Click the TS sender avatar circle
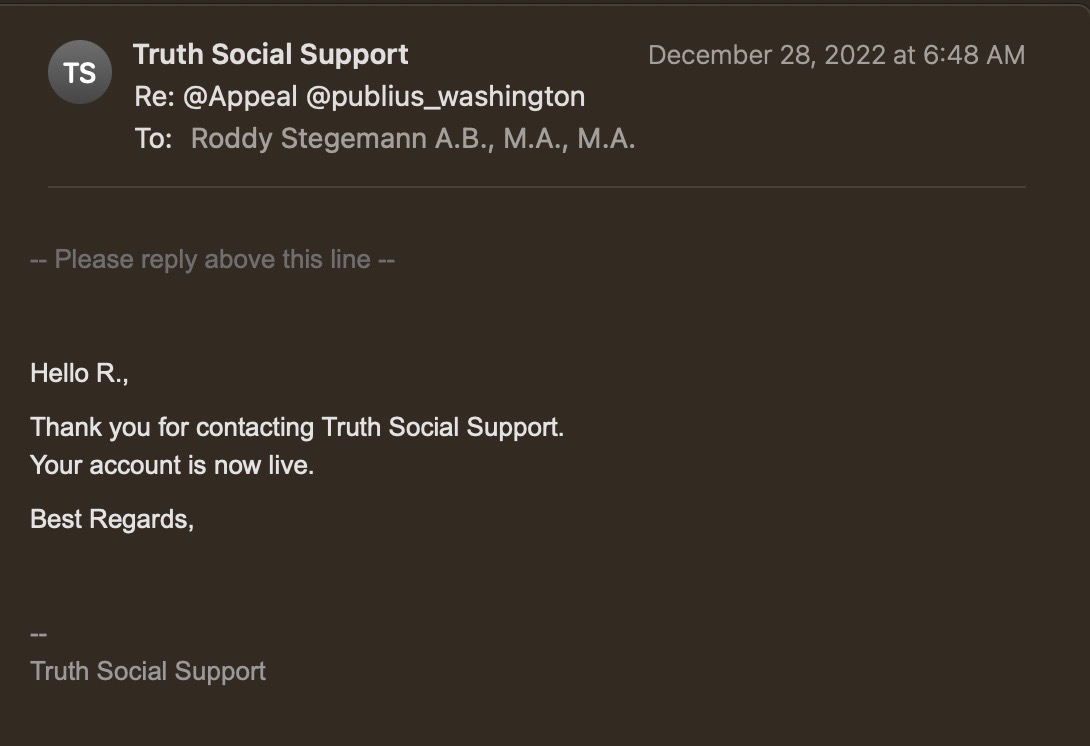Image resolution: width=1090 pixels, height=746 pixels. (x=80, y=72)
